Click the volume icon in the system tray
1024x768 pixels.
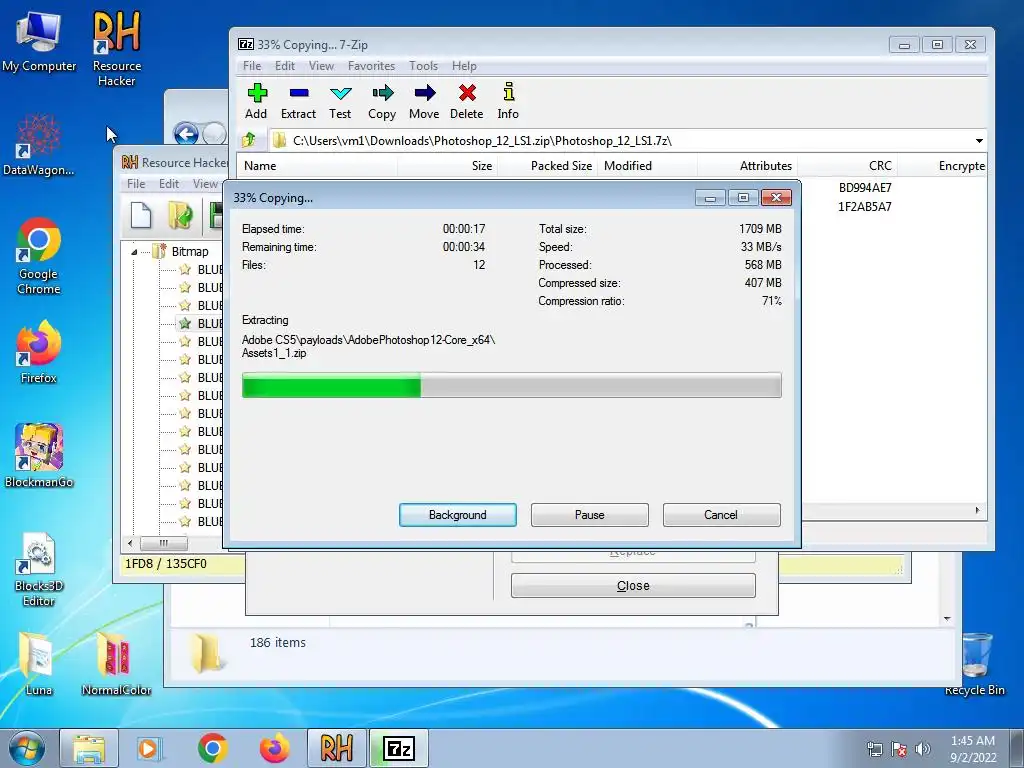[923, 749]
